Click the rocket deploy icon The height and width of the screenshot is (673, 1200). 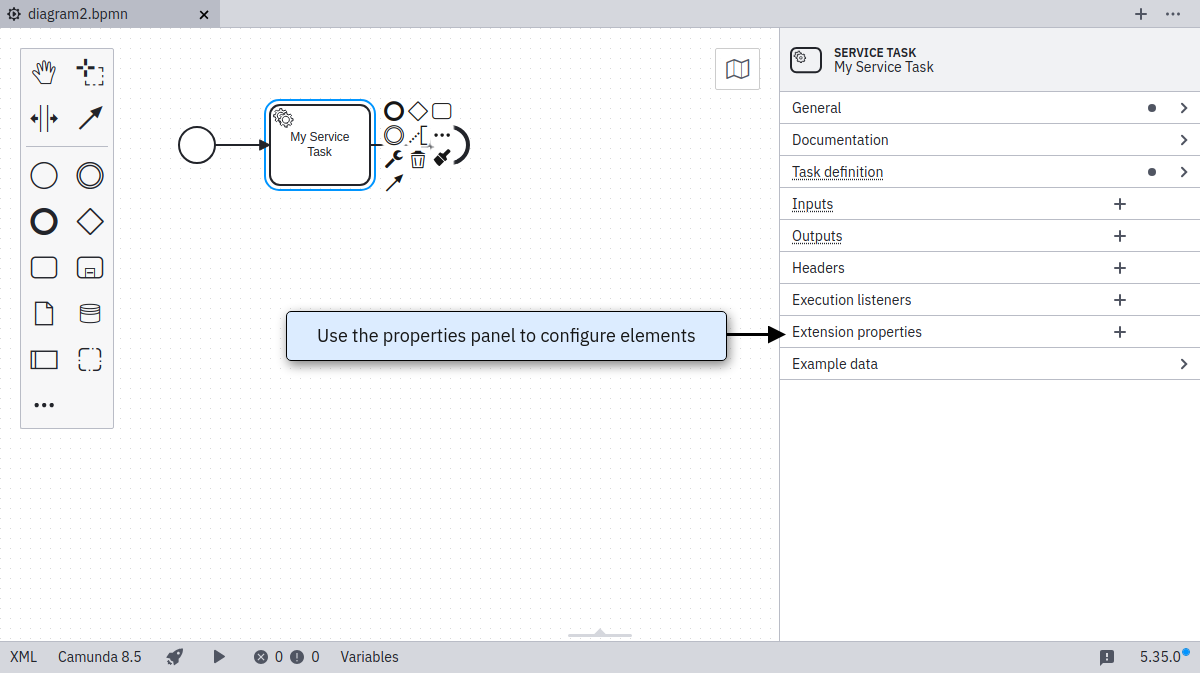pos(175,657)
